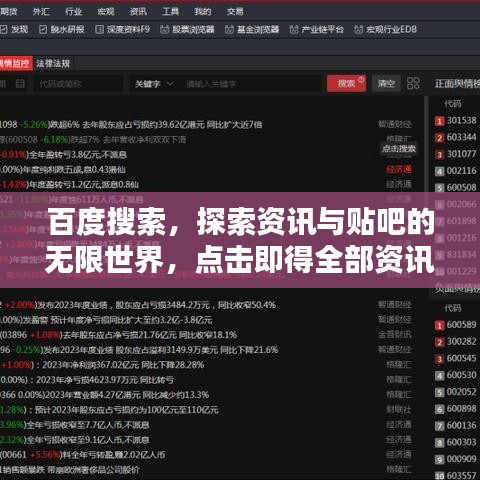Click the red 搜索 button
The height and width of the screenshot is (480, 480).
[x=346, y=83]
